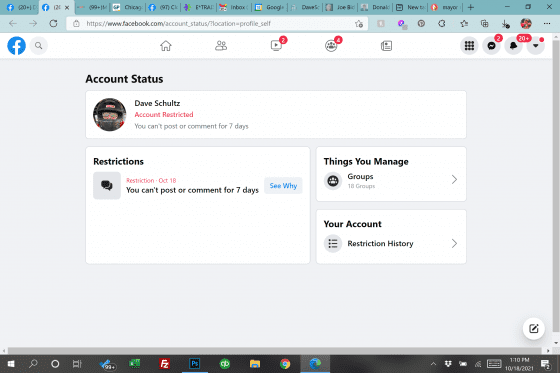The height and width of the screenshot is (373, 560).
Task: Open the Notifications bell
Action: point(513,46)
